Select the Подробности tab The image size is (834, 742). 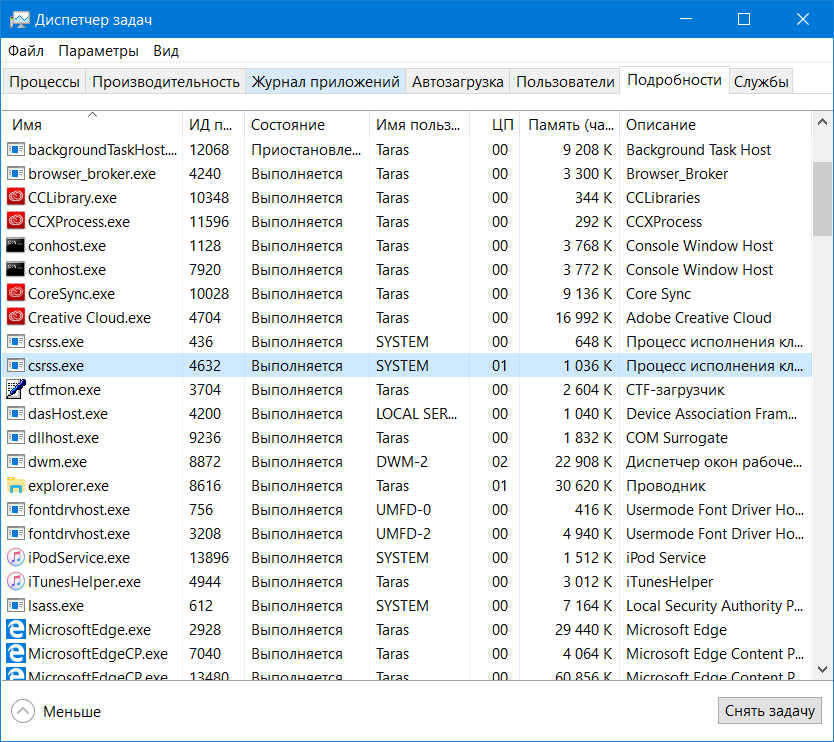click(674, 80)
